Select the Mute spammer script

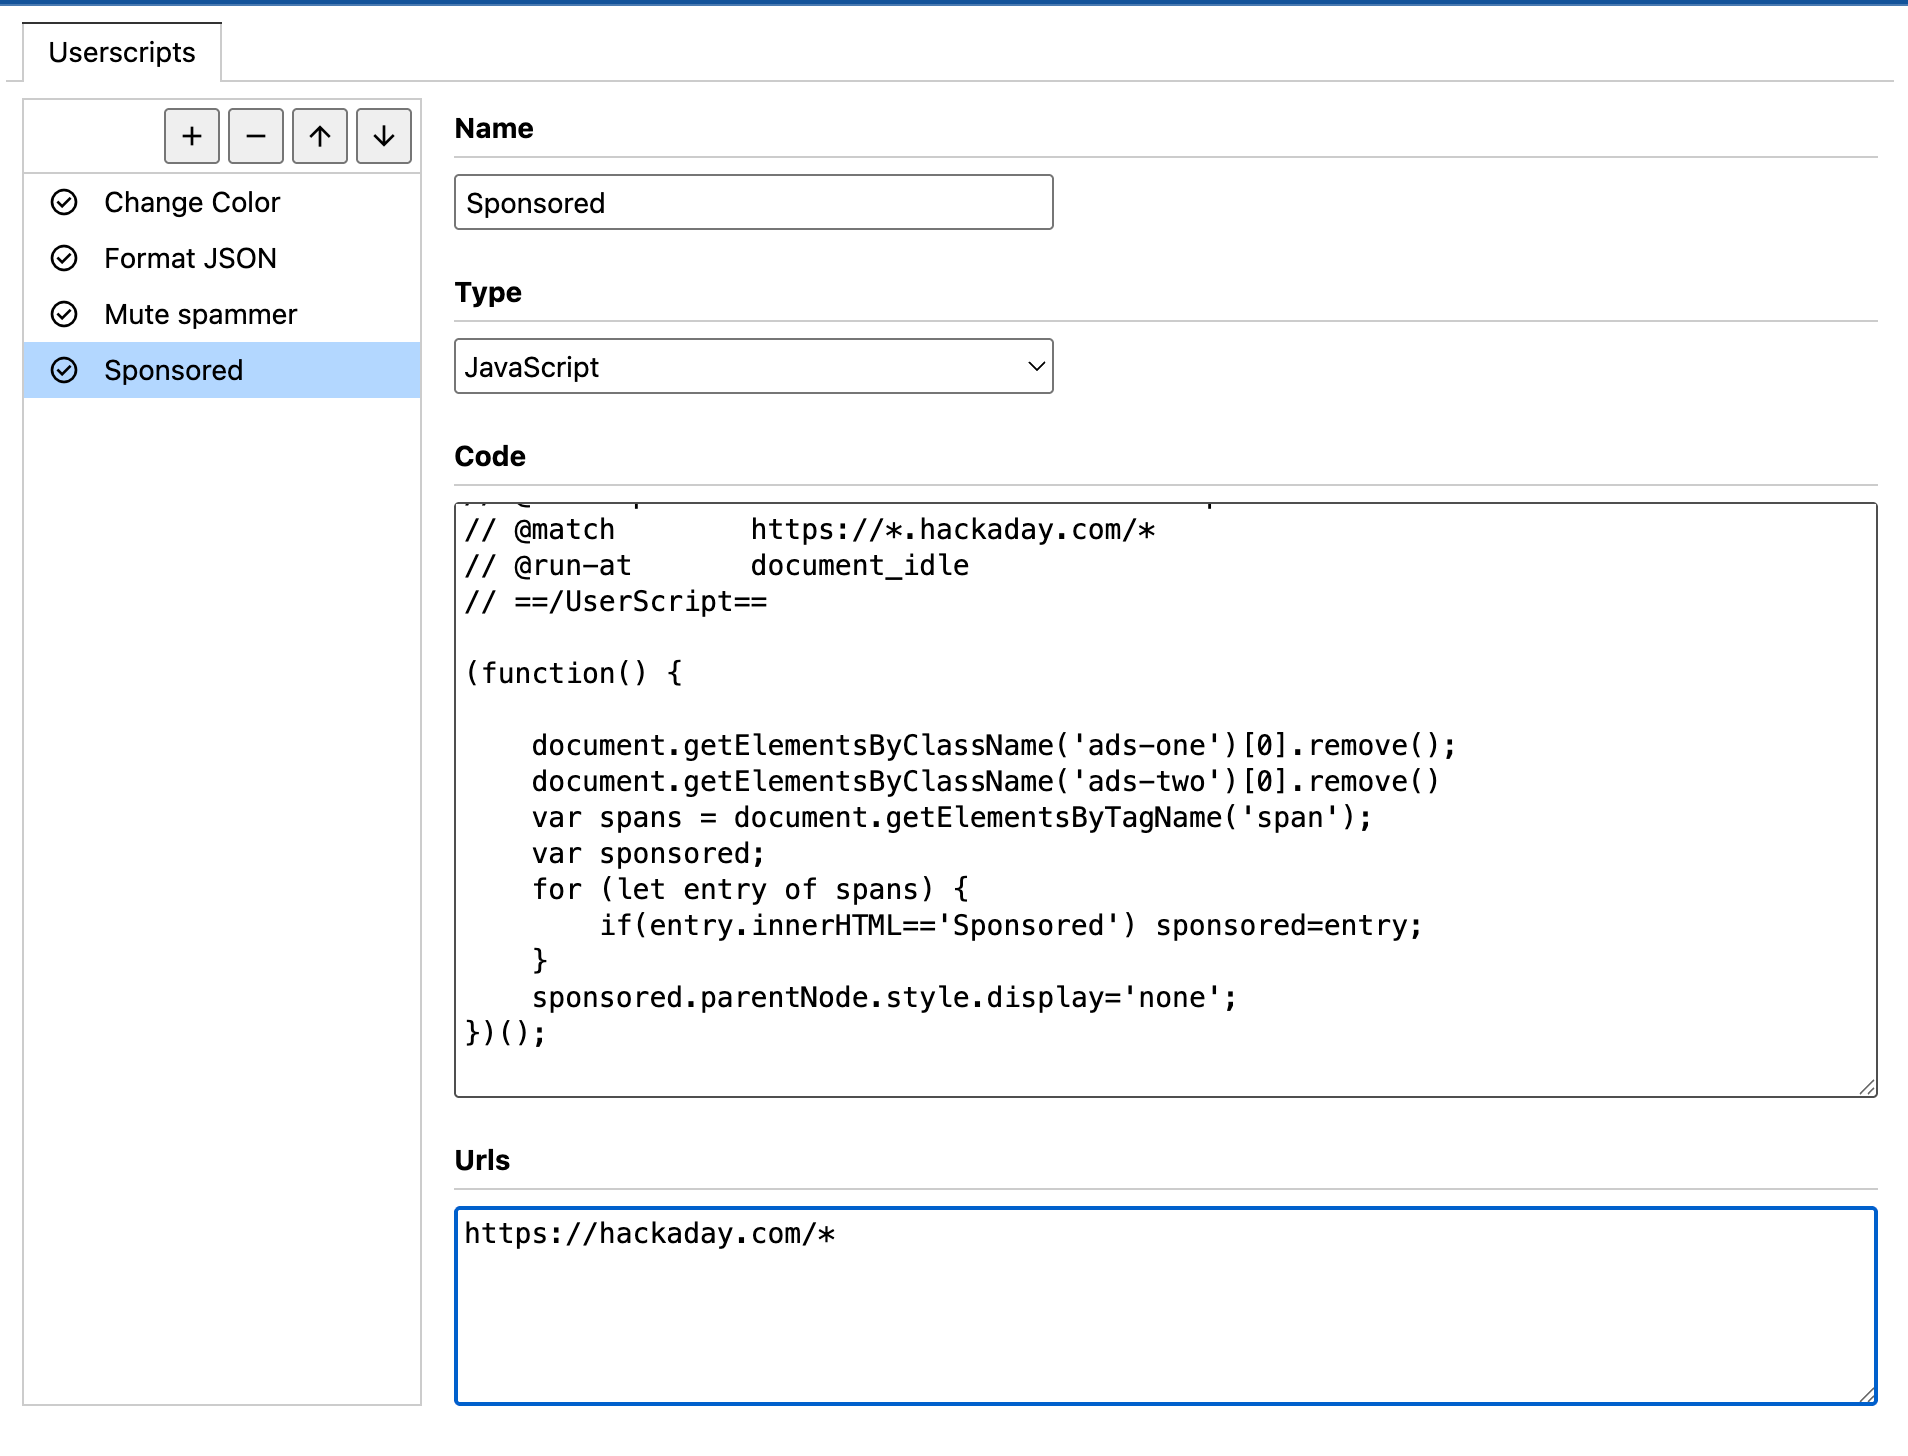click(200, 314)
